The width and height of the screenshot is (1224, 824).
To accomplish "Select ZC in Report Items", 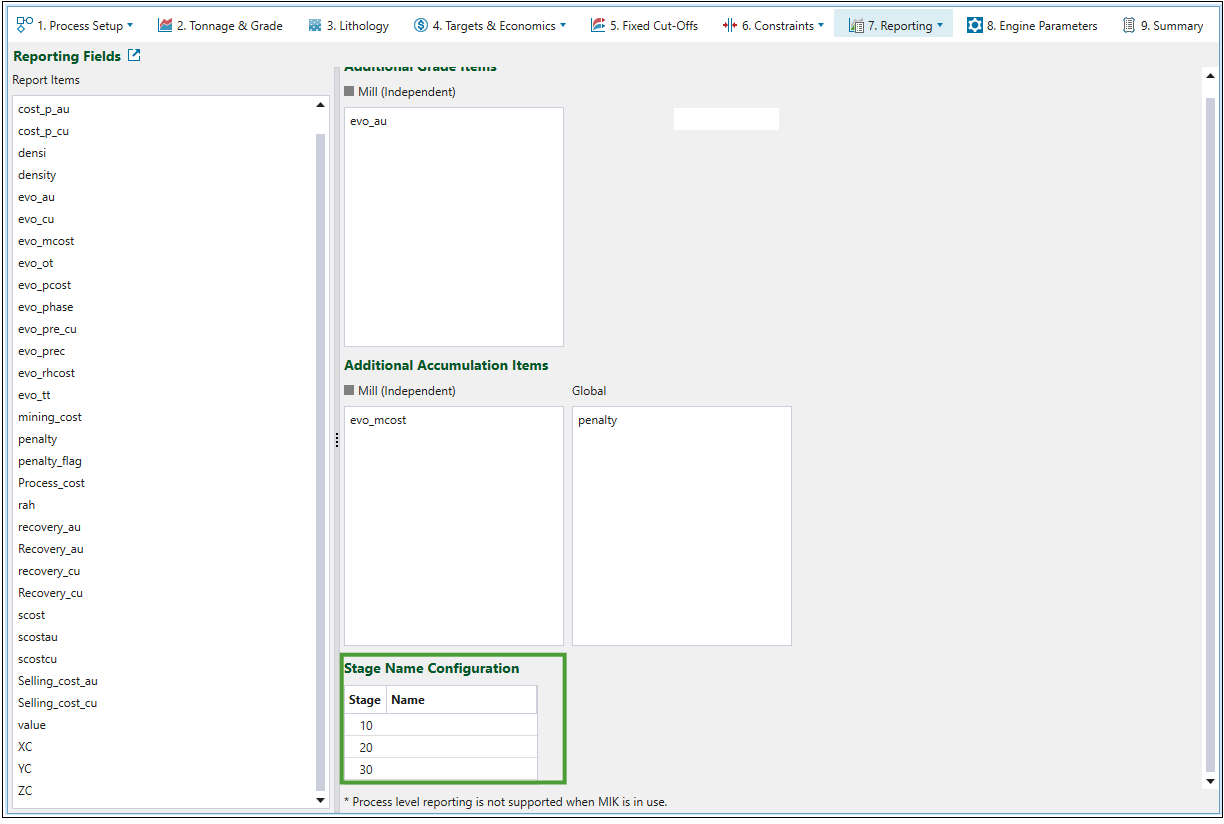I will point(25,791).
